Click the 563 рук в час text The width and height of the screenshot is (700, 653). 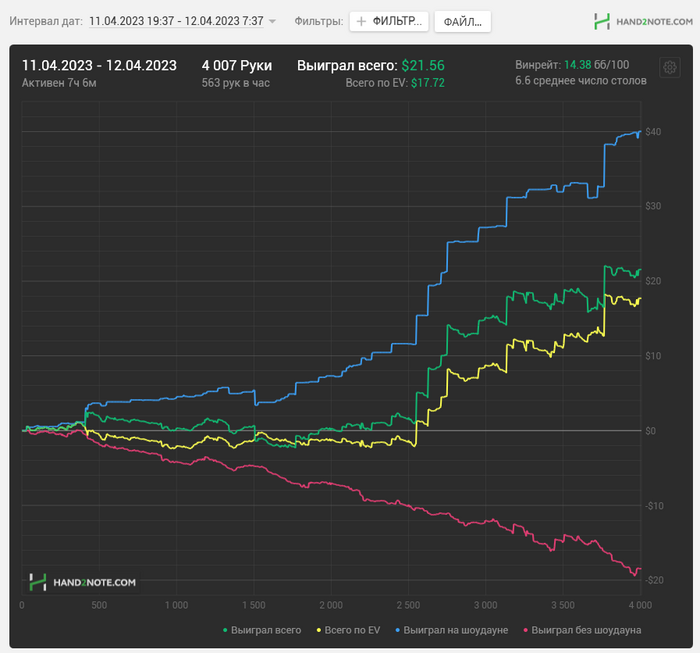coord(235,83)
